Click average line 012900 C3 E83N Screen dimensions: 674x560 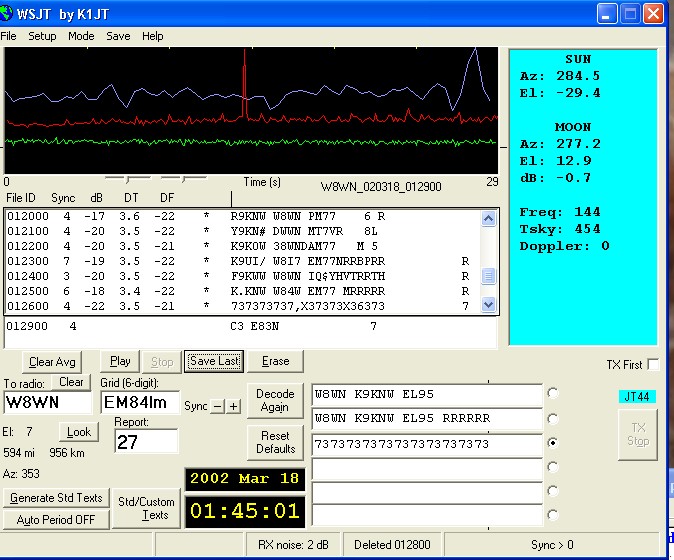click(x=192, y=326)
